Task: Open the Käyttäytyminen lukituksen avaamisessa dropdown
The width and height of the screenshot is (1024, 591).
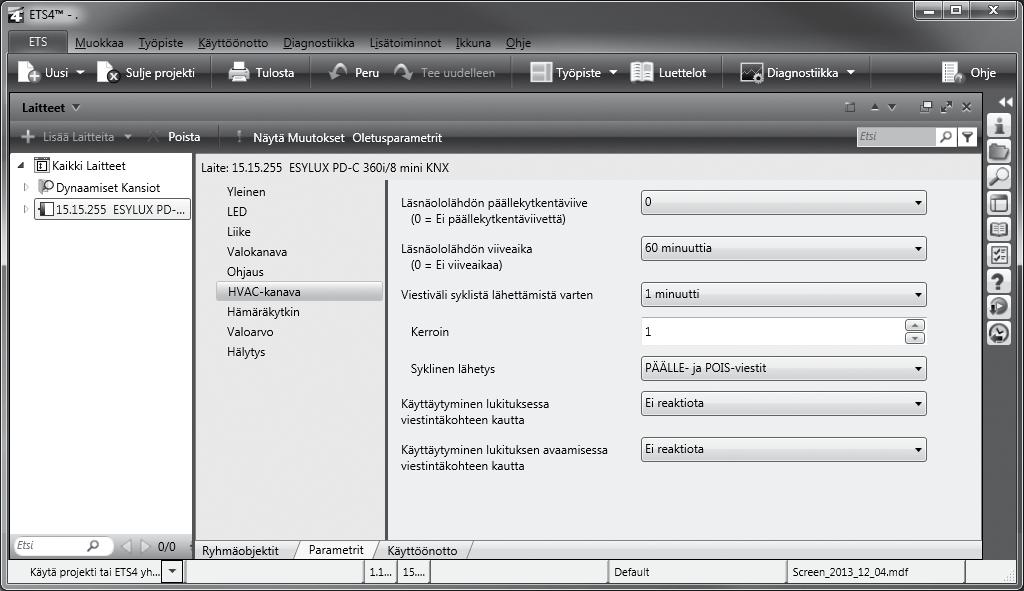Action: (784, 449)
